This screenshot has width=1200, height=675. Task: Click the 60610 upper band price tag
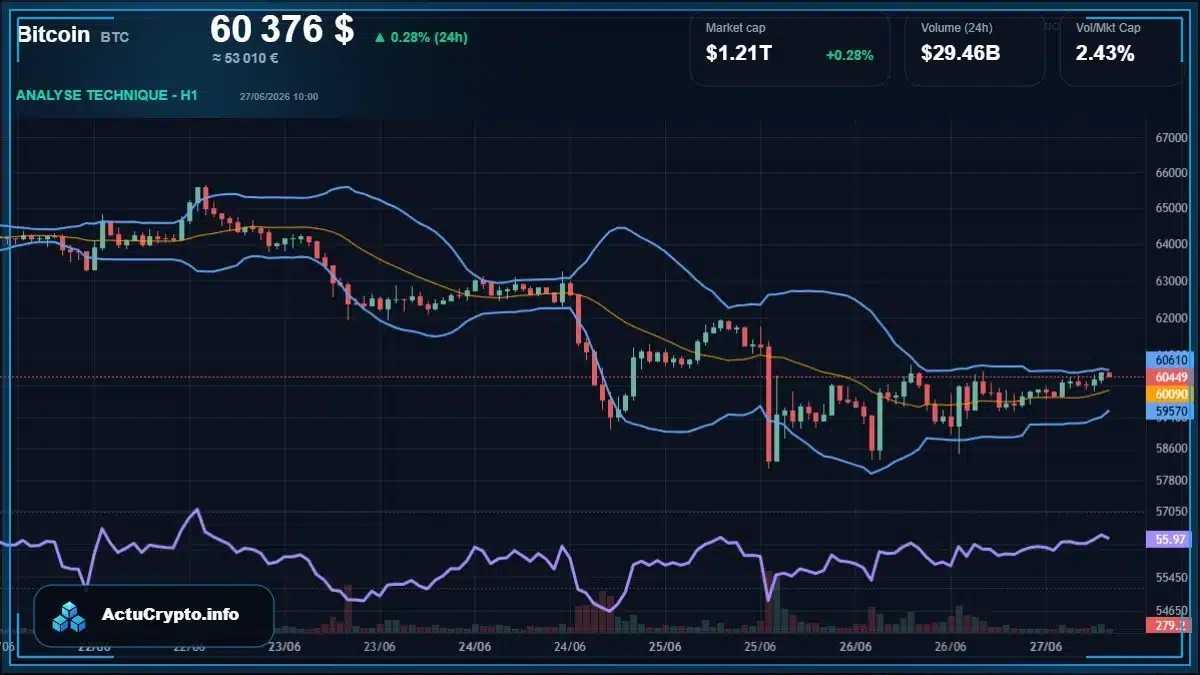(1171, 359)
